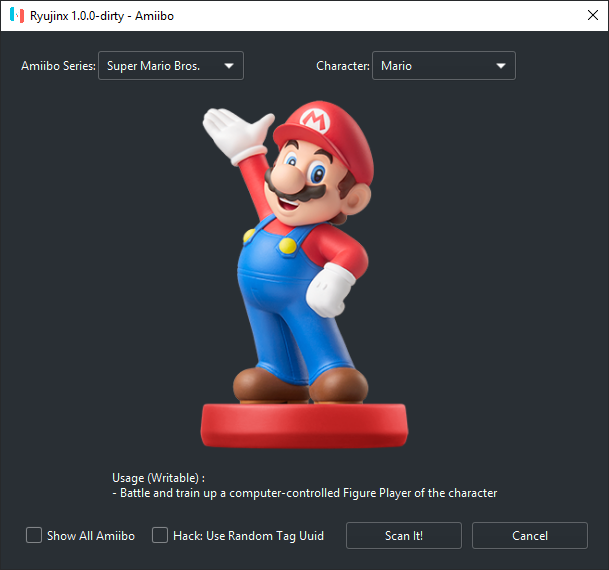Tick the Hack: Use Random Tag Uuid checkbox
609x570 pixels.
tap(160, 535)
